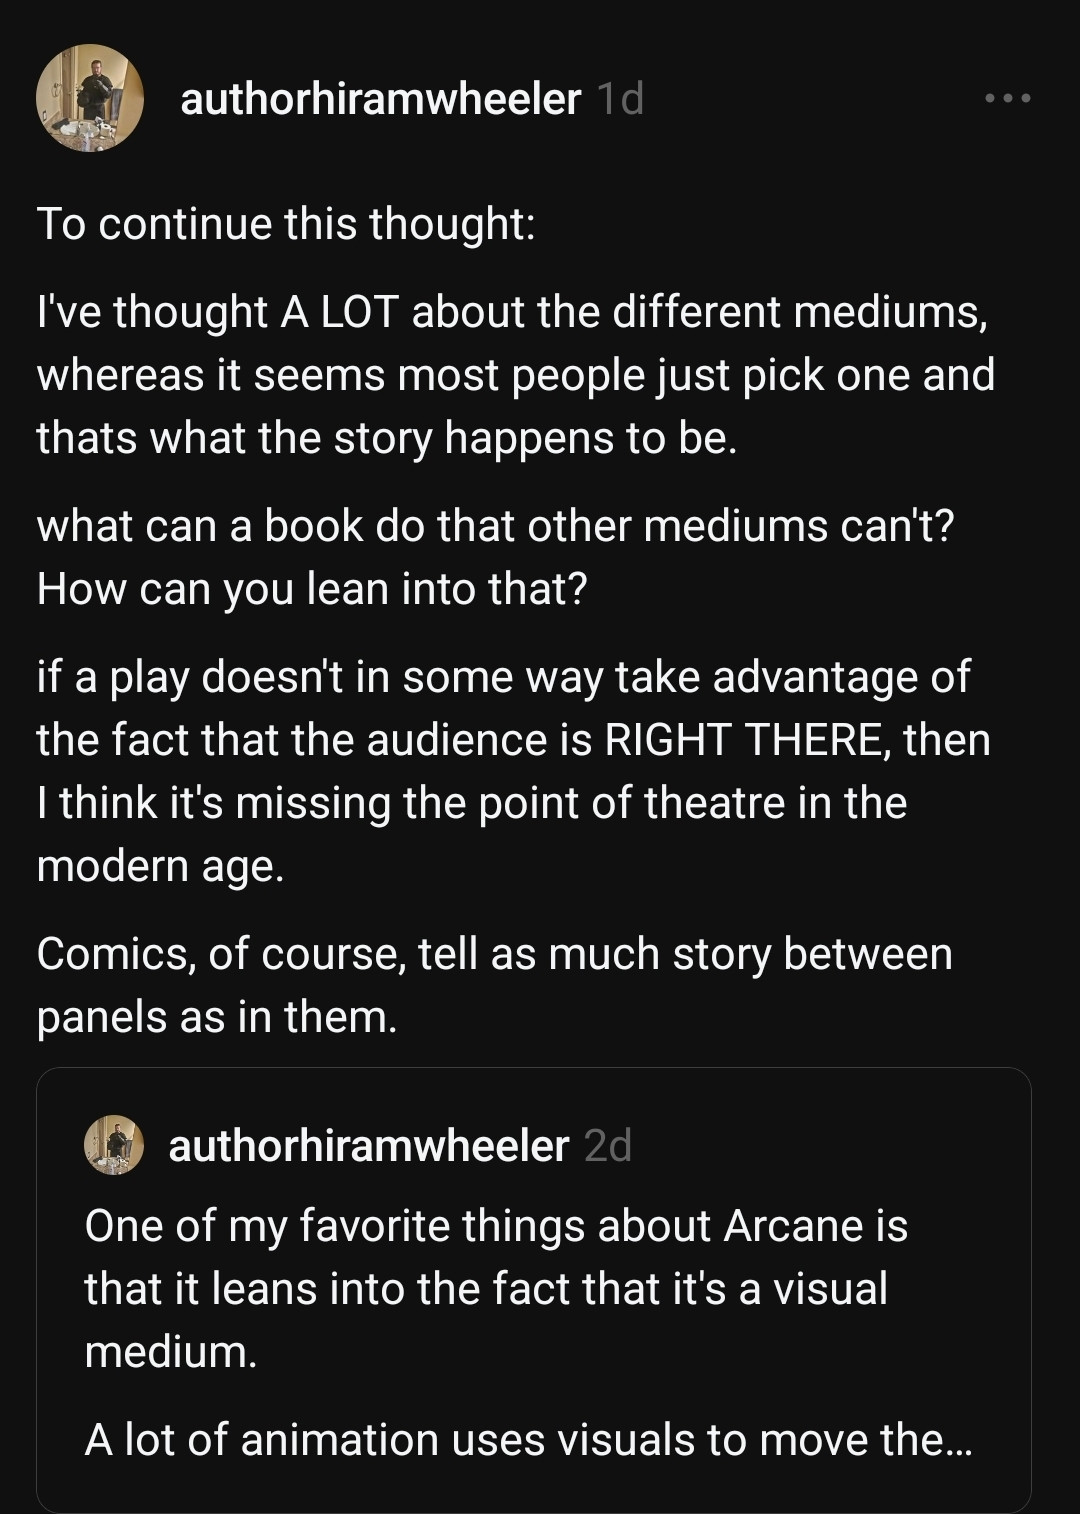Tap the paragraph beginning 'if a play doesn't'

click(514, 771)
